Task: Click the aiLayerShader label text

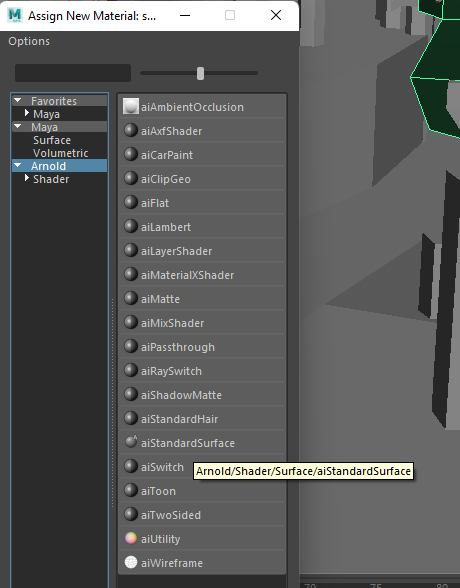Action: 177,251
